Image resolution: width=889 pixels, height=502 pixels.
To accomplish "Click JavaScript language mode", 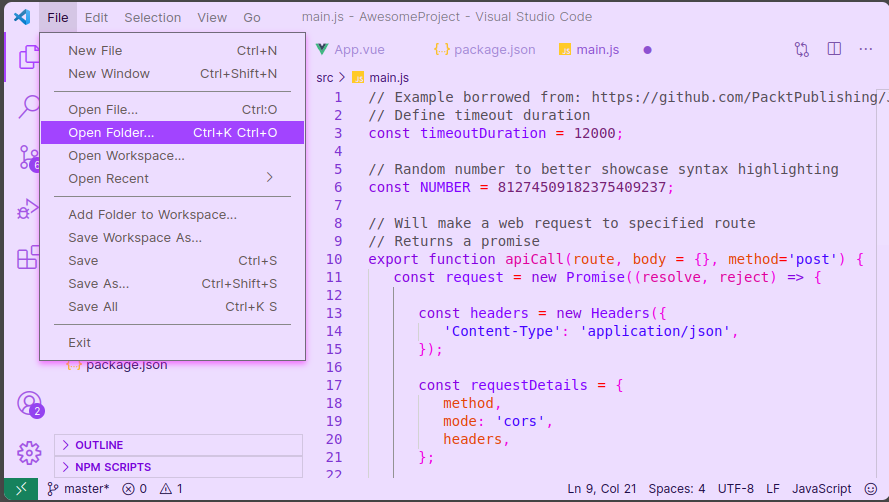I will (x=822, y=488).
